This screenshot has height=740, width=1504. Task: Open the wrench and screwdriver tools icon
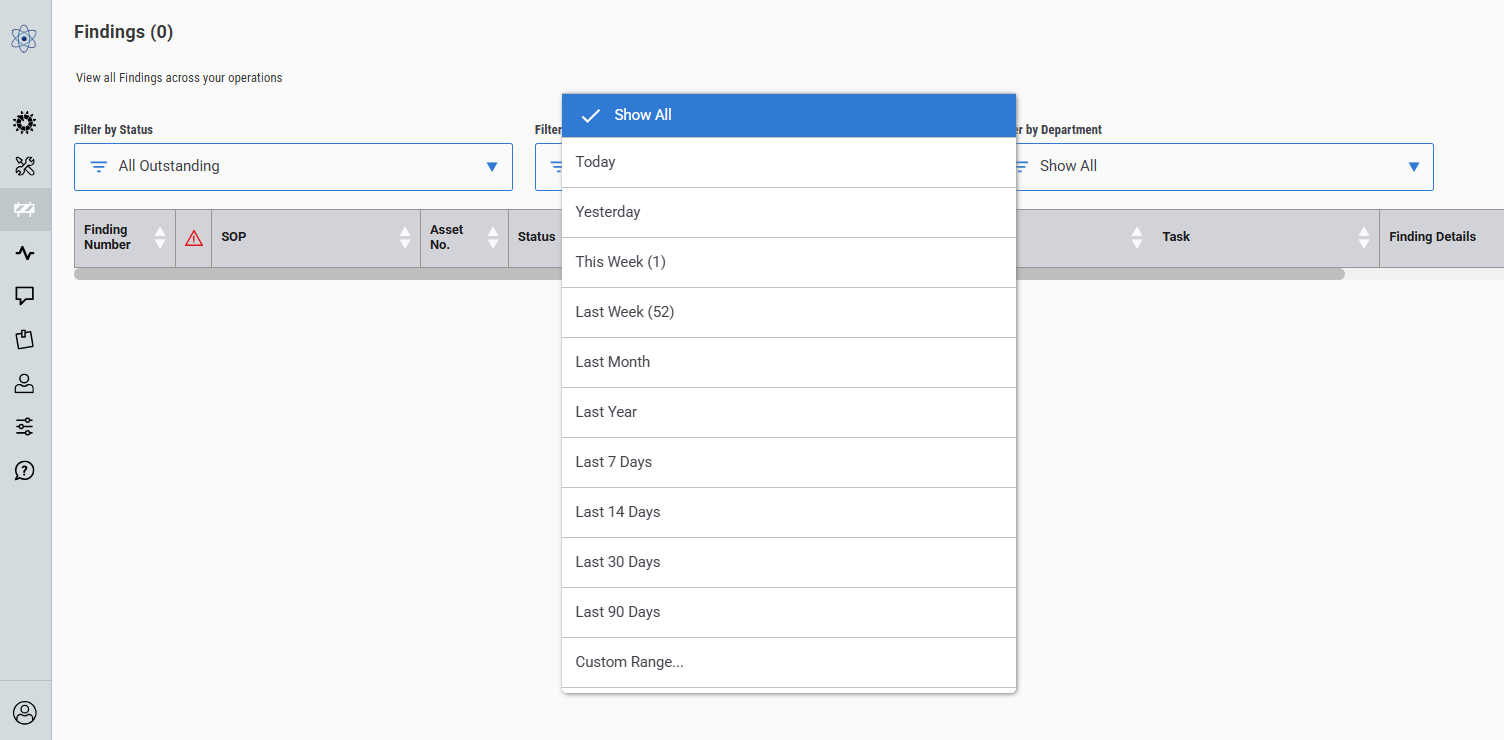coord(25,166)
